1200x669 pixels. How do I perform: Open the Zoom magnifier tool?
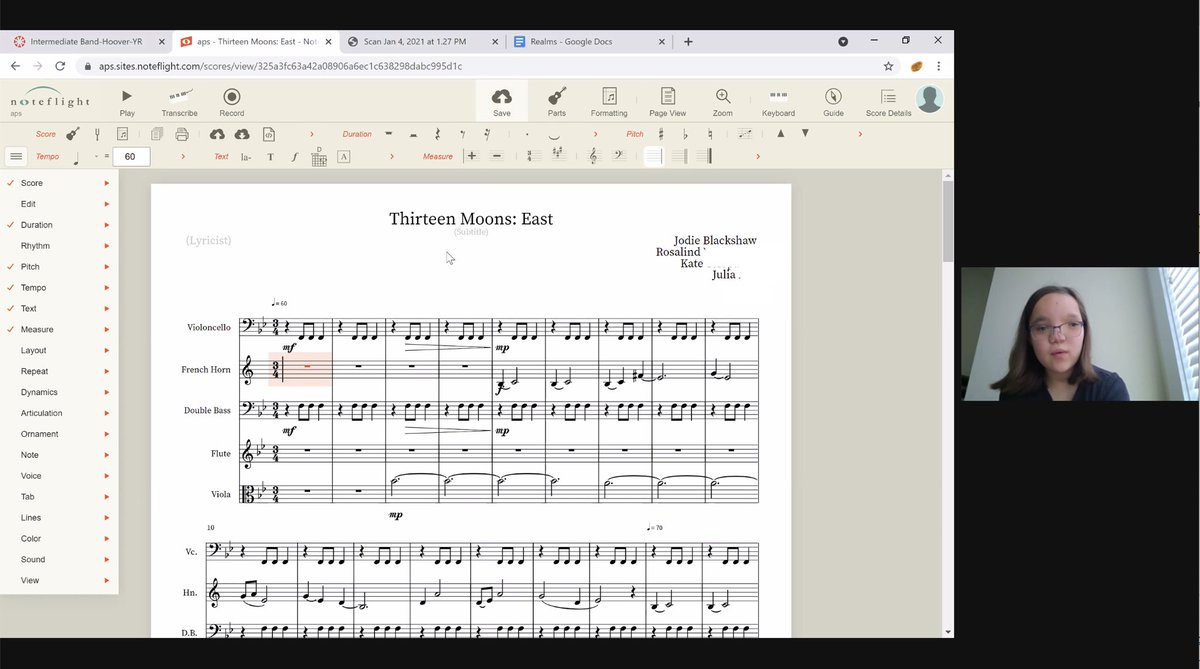[722, 101]
